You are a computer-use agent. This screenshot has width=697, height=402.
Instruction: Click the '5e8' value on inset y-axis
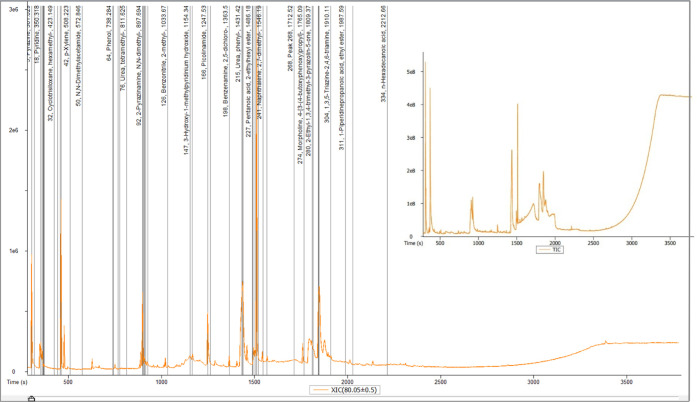pyautogui.click(x=412, y=71)
